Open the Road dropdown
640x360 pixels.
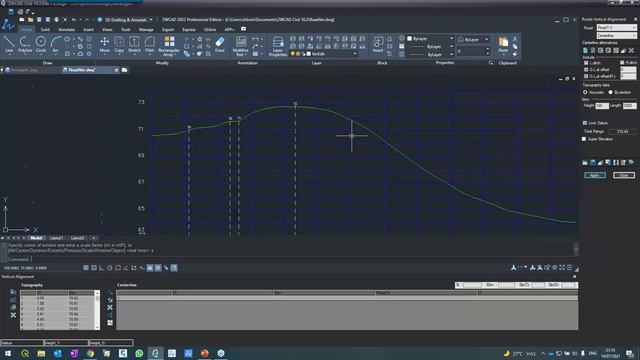(x=616, y=28)
